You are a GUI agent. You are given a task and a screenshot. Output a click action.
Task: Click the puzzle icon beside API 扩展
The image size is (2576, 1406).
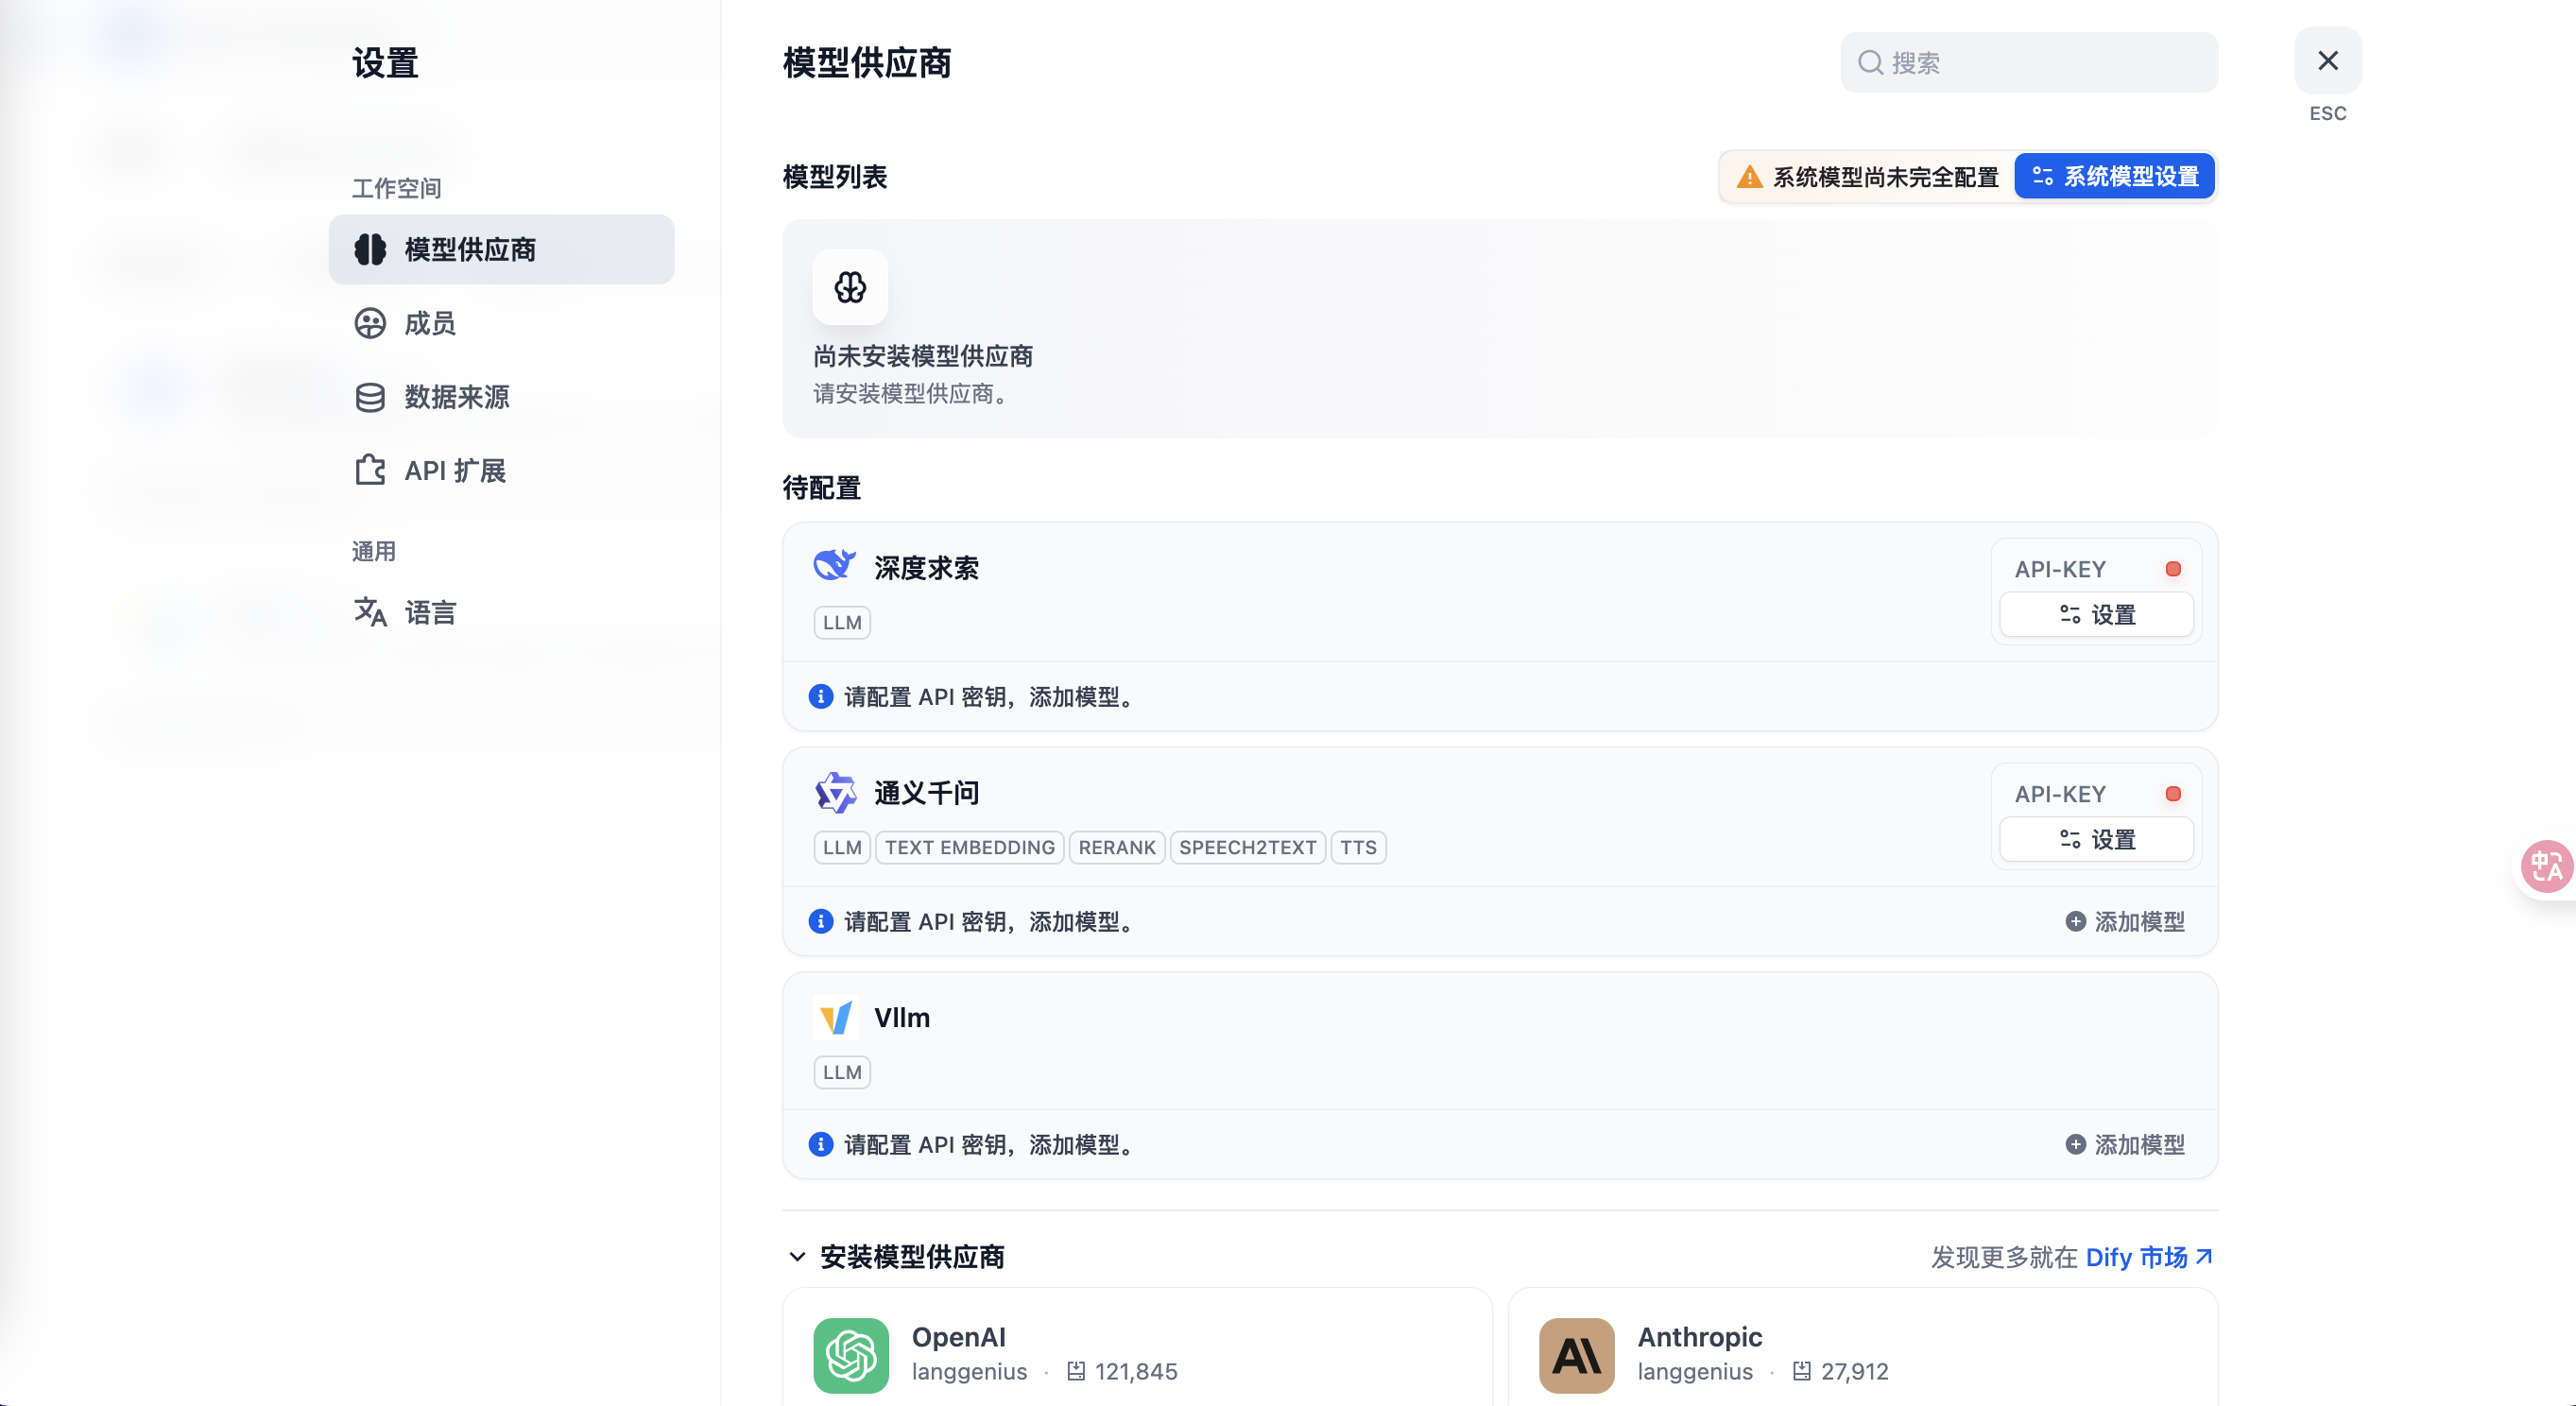(370, 470)
